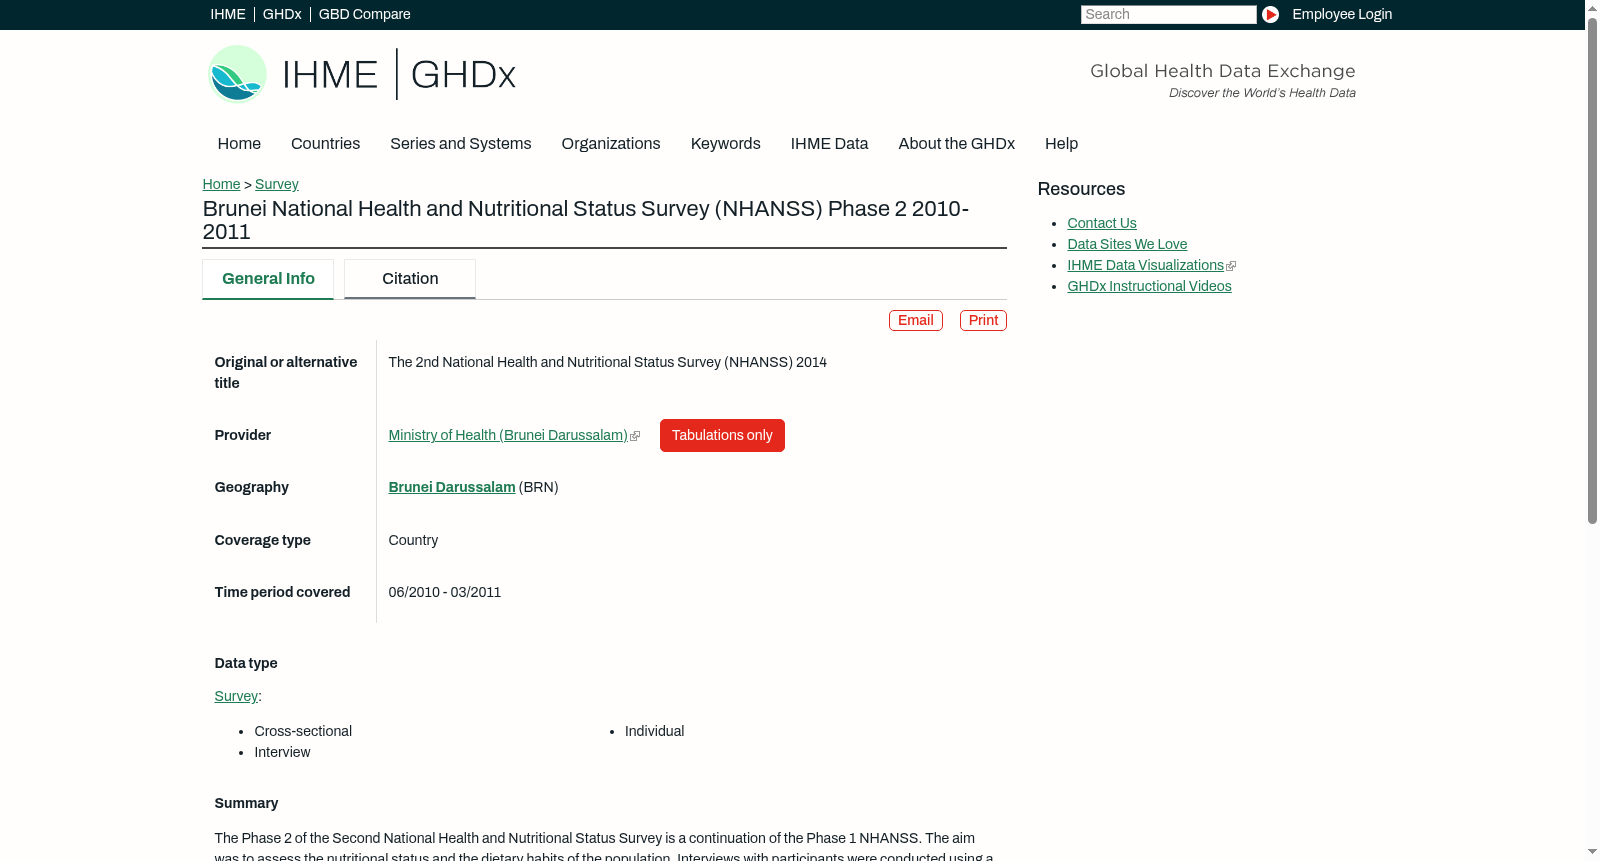1600x861 pixels.
Task: Follow the Home breadcrumb link
Action: click(x=221, y=184)
